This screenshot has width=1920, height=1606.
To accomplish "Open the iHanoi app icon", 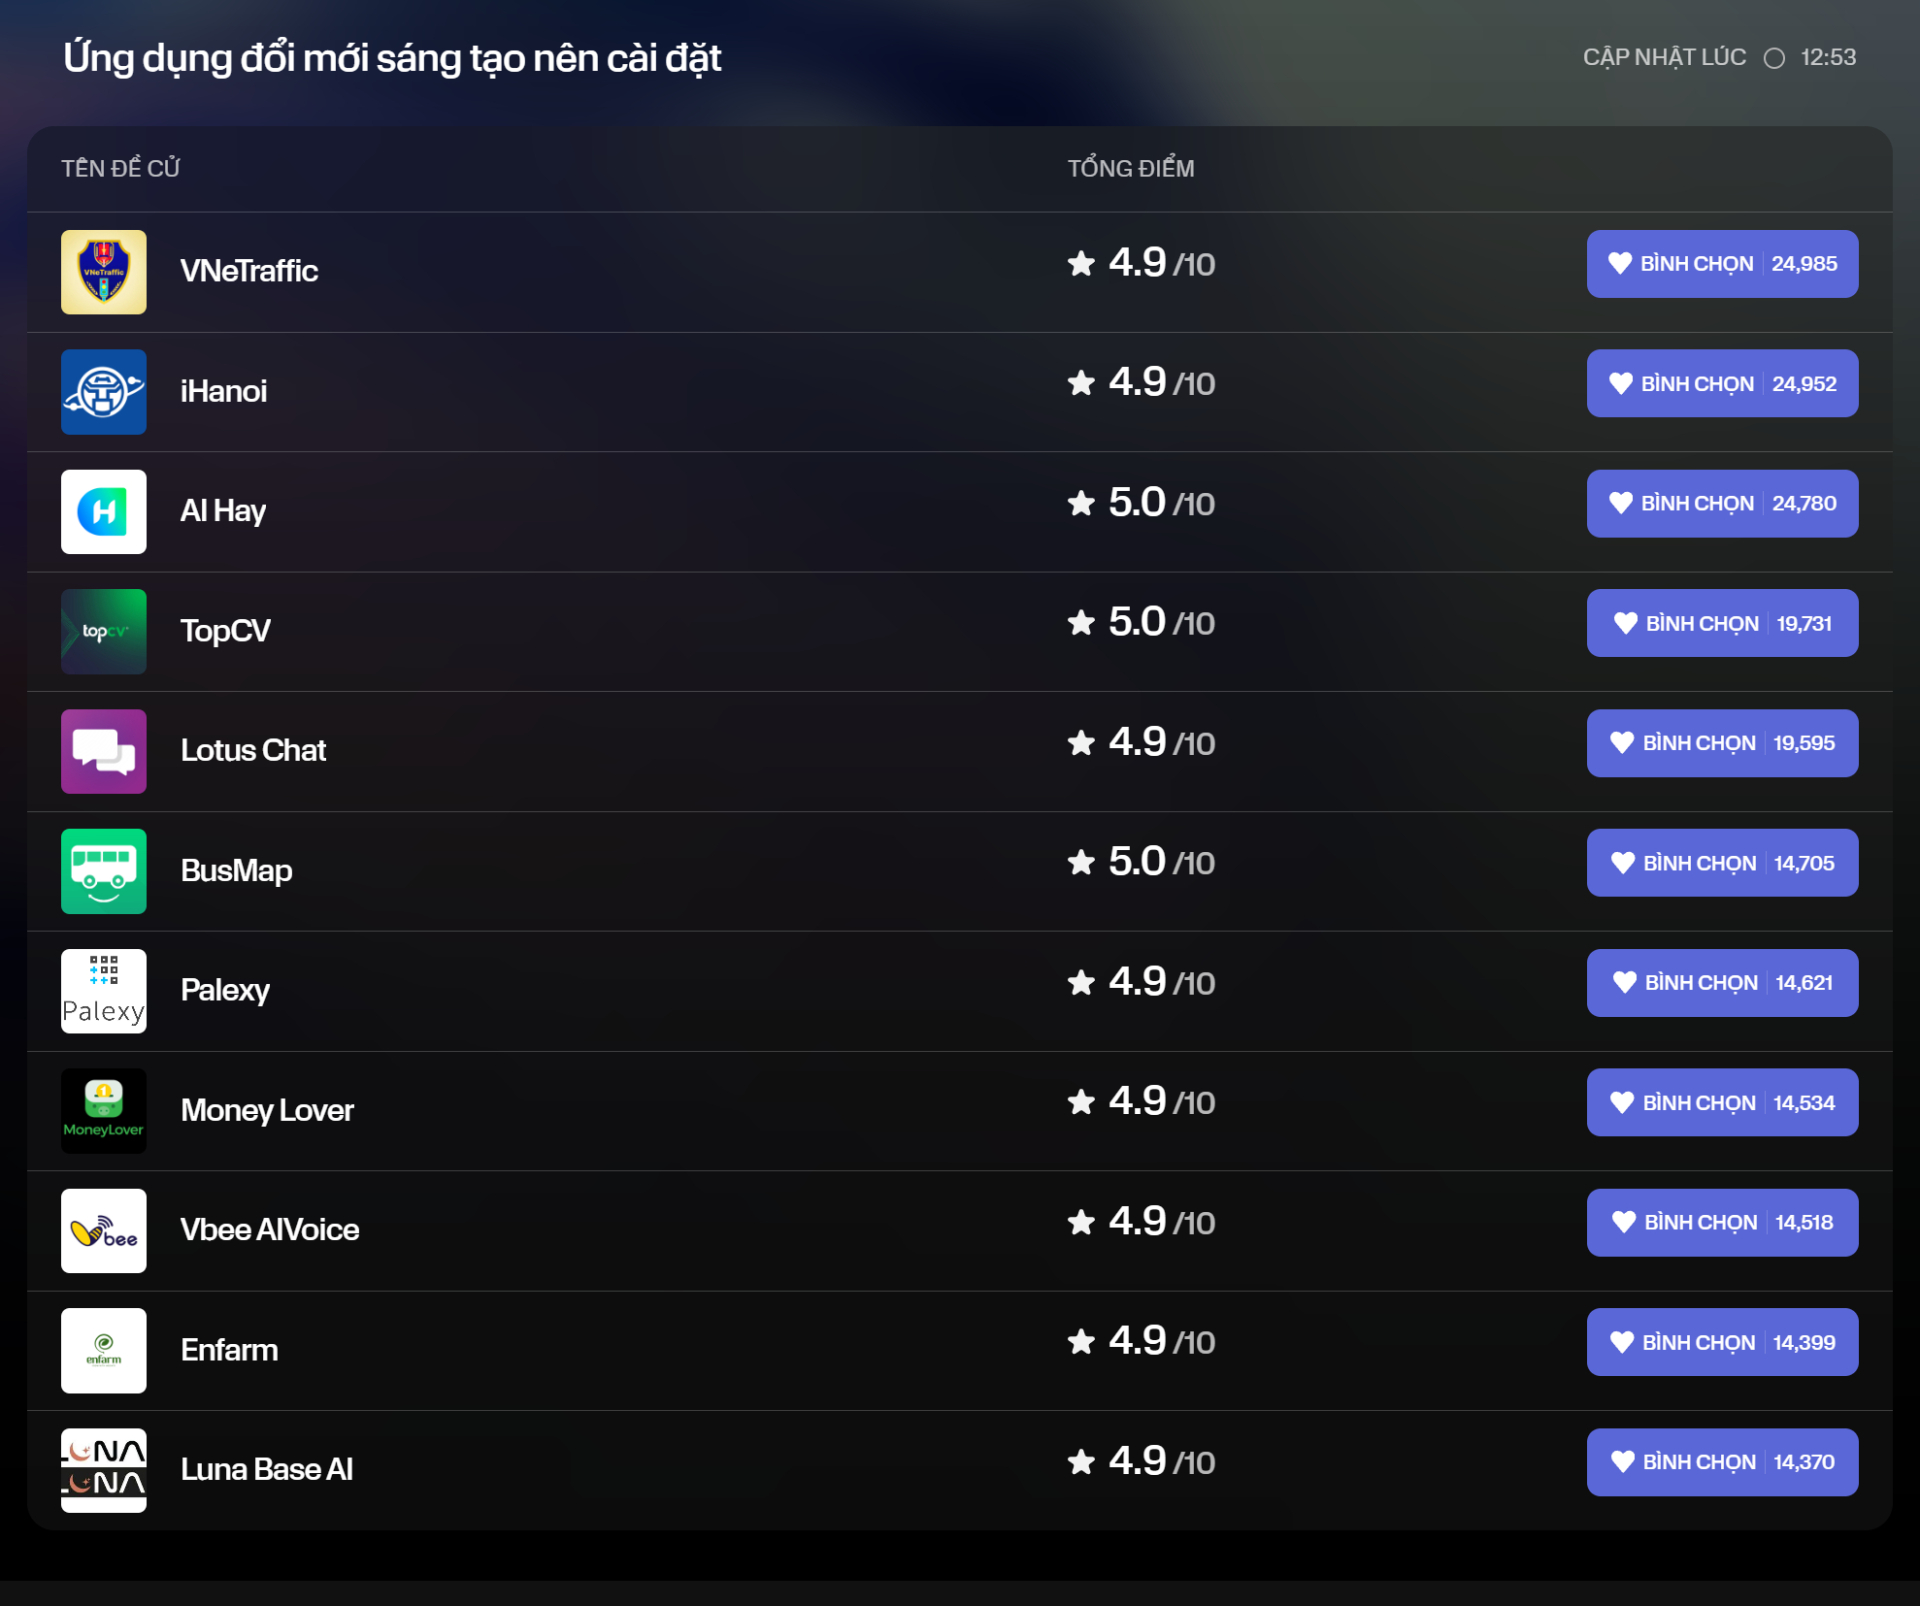I will (x=103, y=392).
